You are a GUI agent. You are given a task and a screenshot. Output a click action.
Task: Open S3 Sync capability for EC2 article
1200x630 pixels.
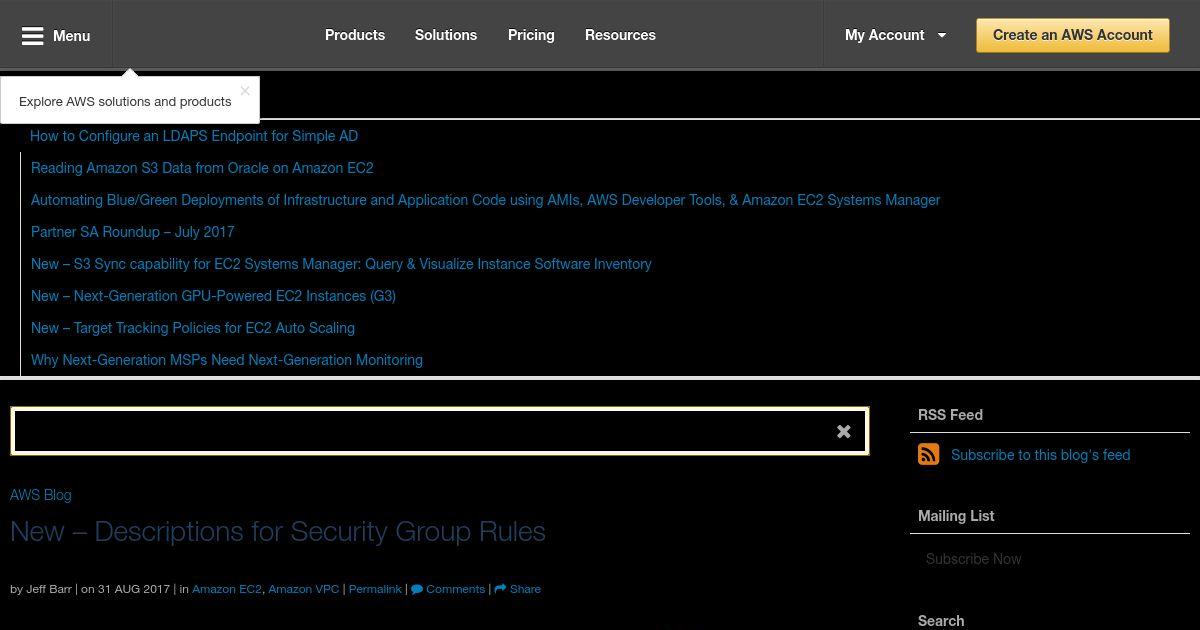point(341,264)
